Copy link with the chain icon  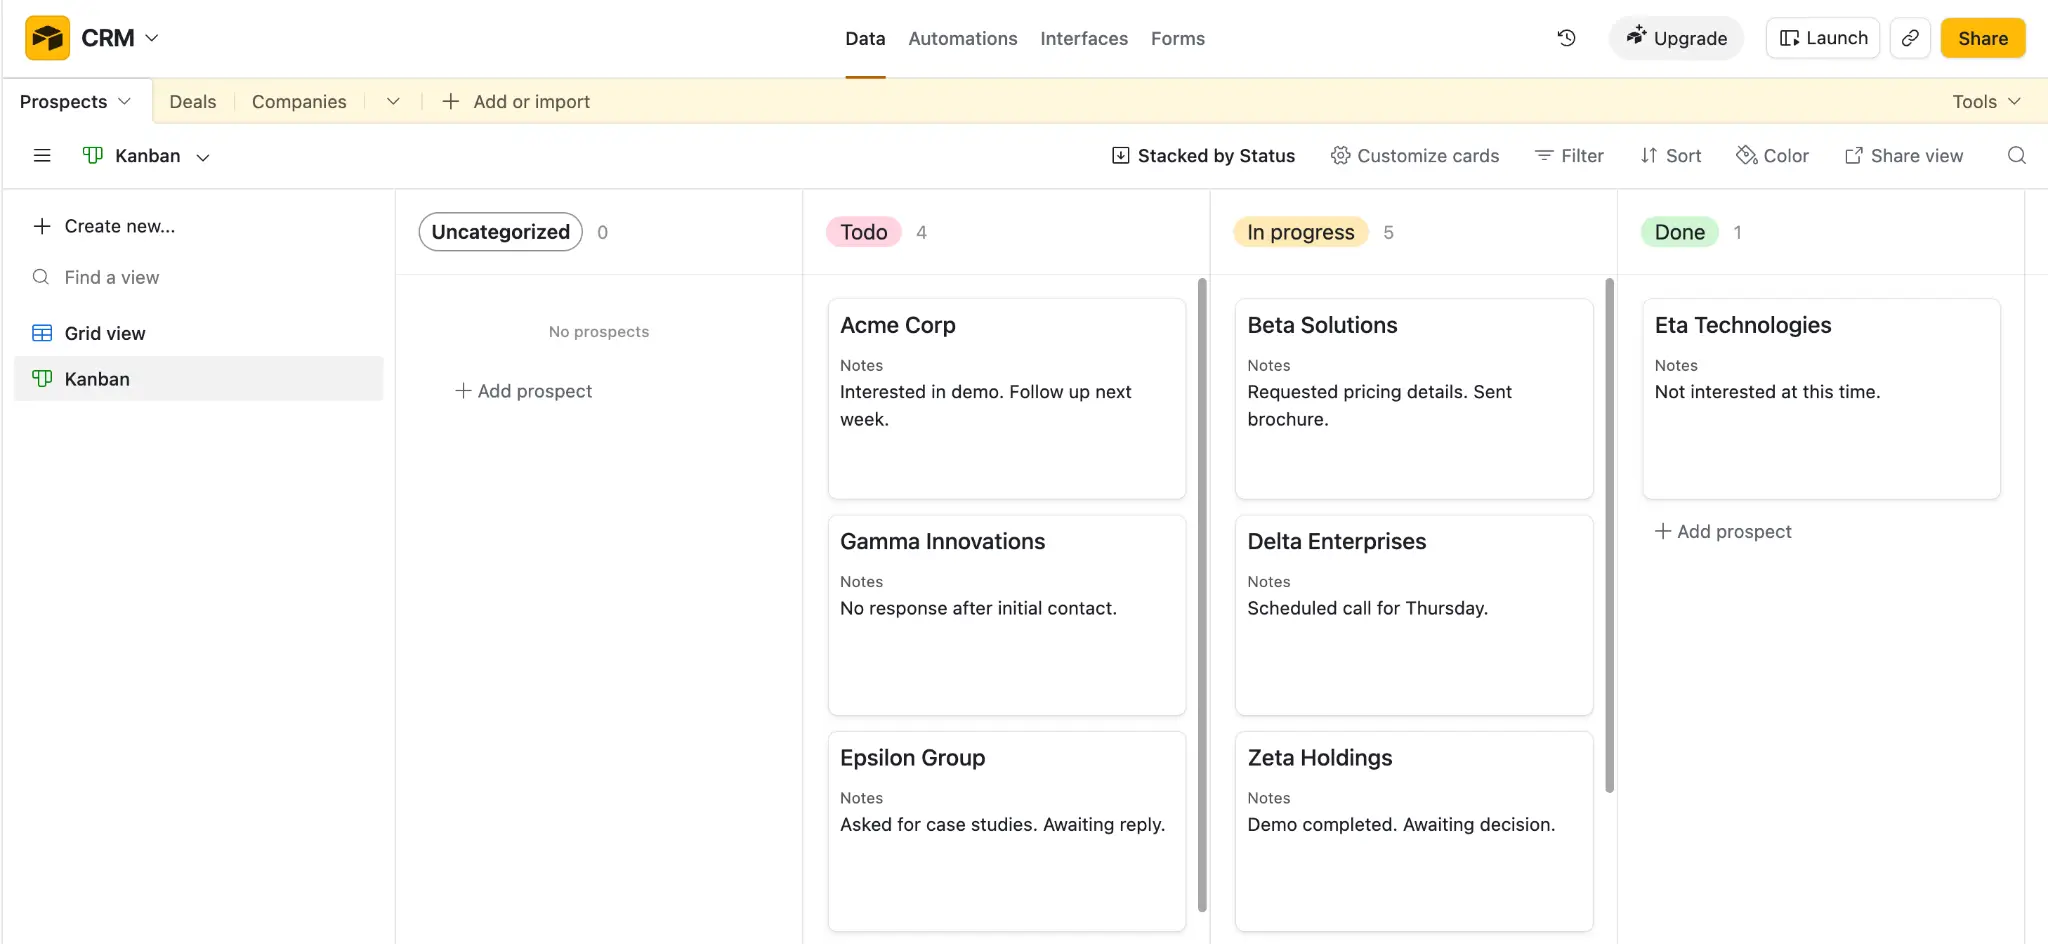[x=1910, y=38]
